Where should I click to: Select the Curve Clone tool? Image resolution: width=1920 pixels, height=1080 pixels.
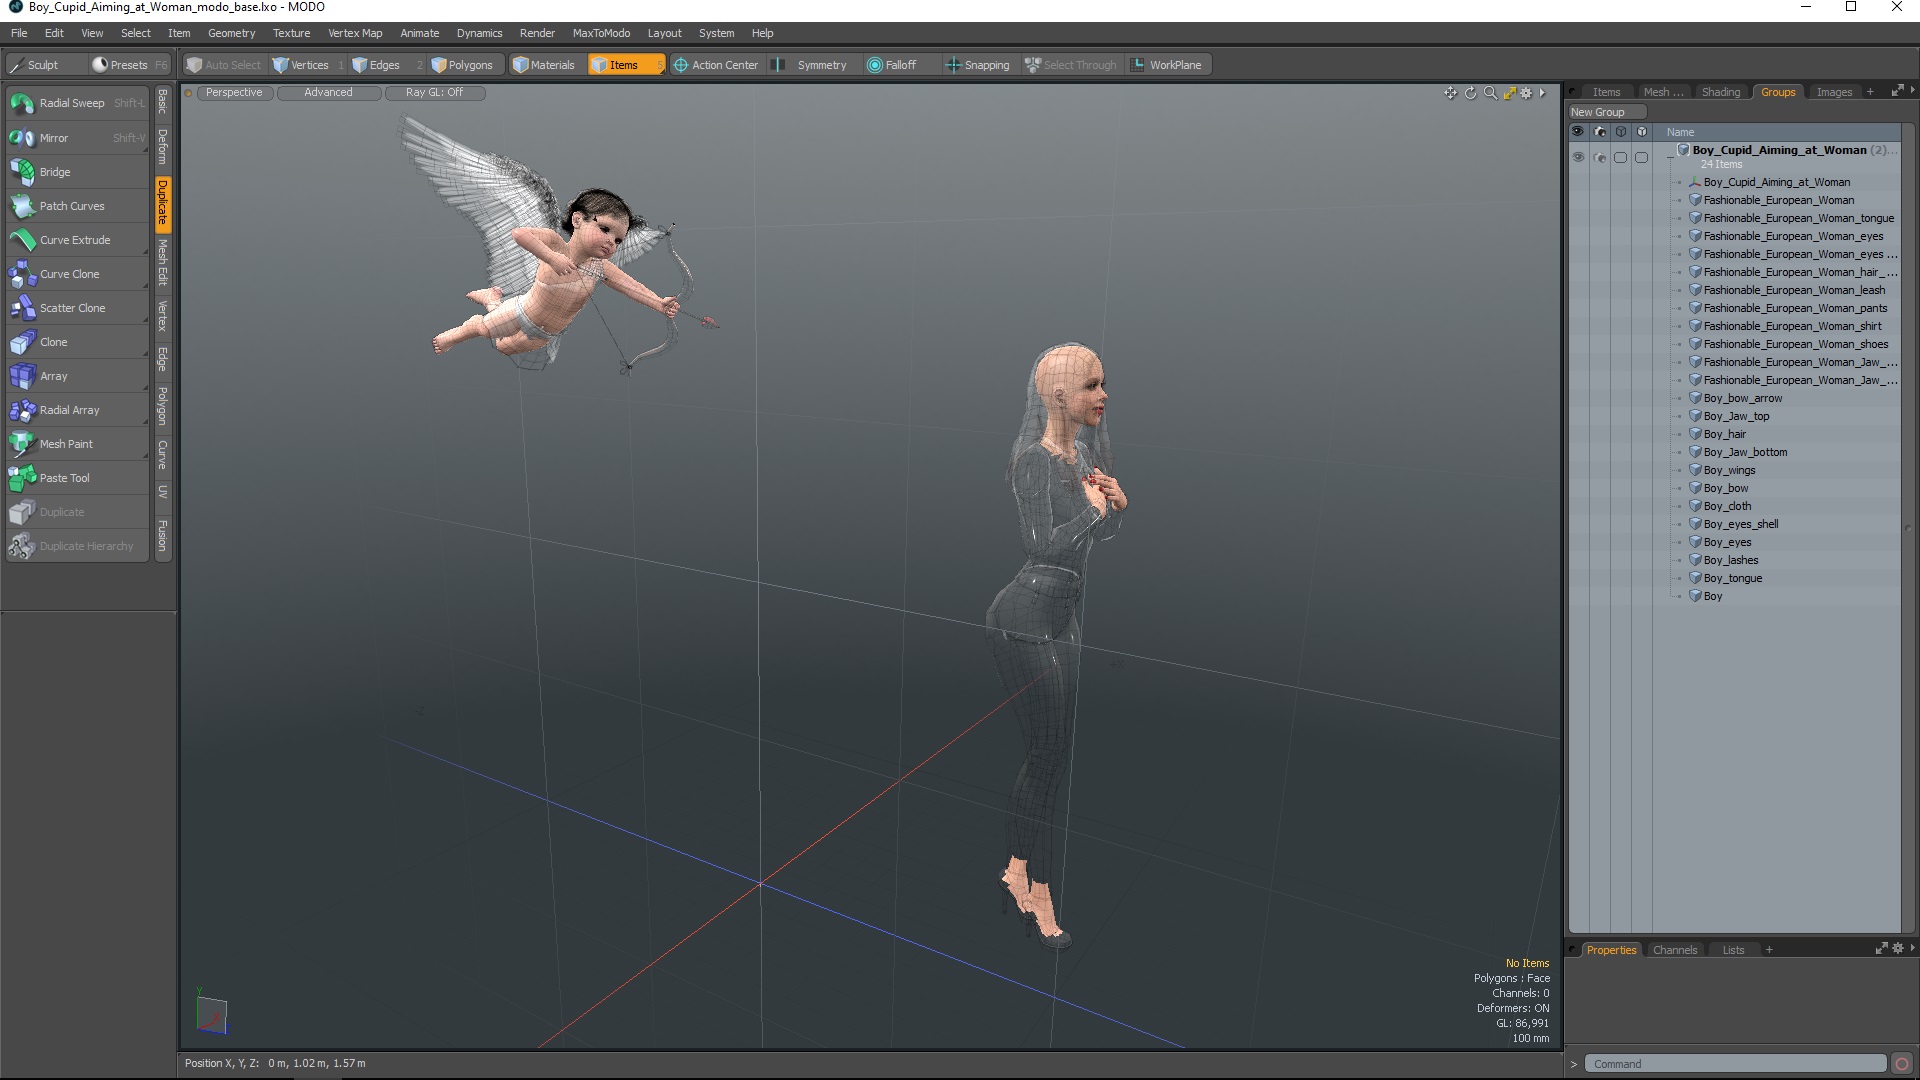(78, 274)
